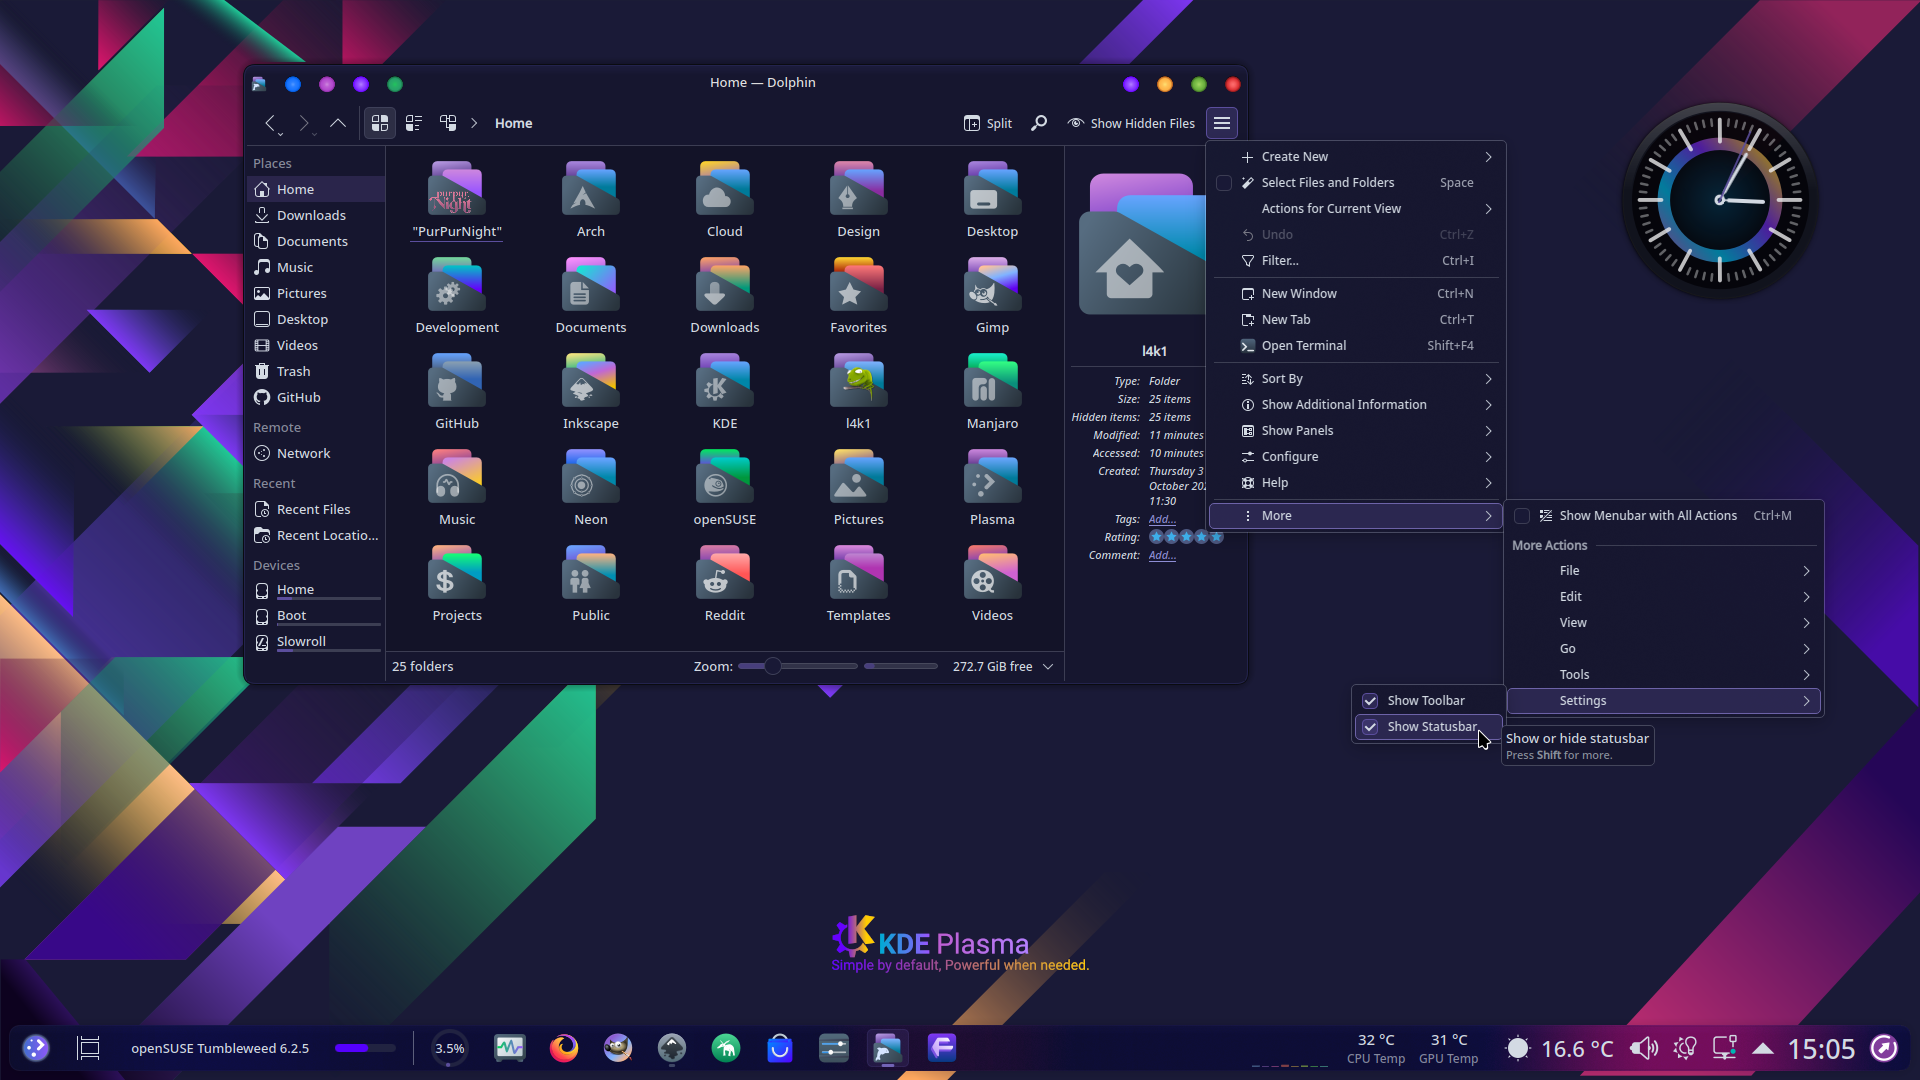
Task: Go up to the parent folder
Action: pyautogui.click(x=338, y=123)
